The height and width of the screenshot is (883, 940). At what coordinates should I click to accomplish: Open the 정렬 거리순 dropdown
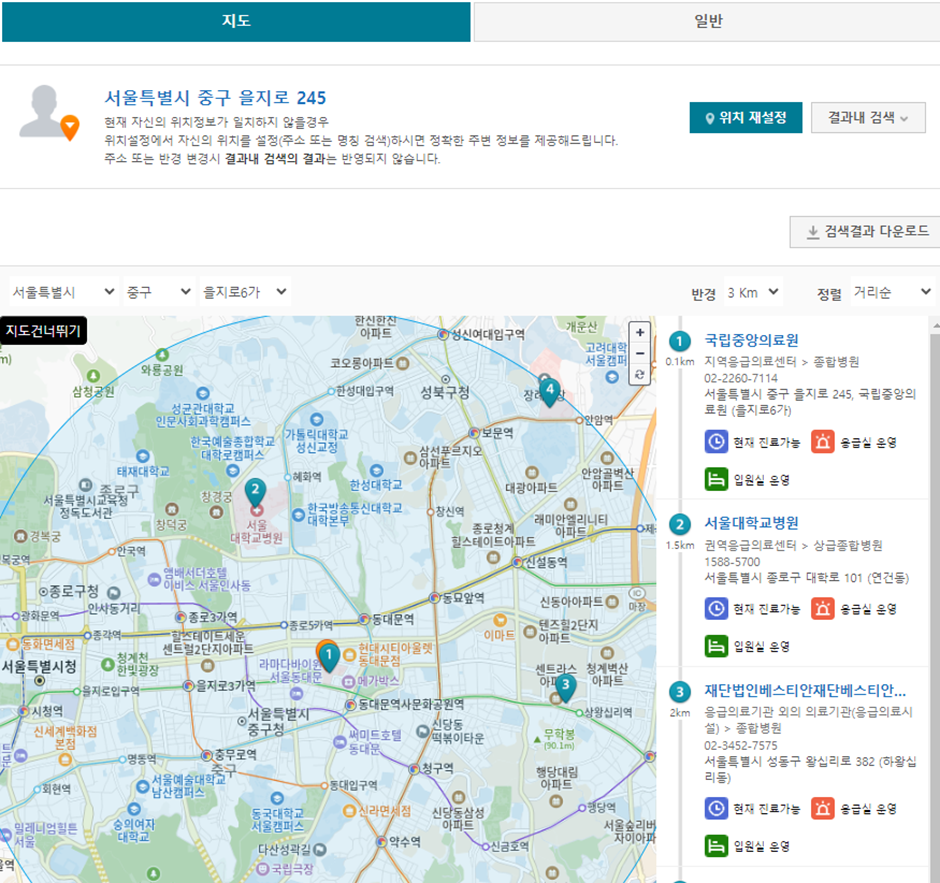pyautogui.click(x=892, y=293)
